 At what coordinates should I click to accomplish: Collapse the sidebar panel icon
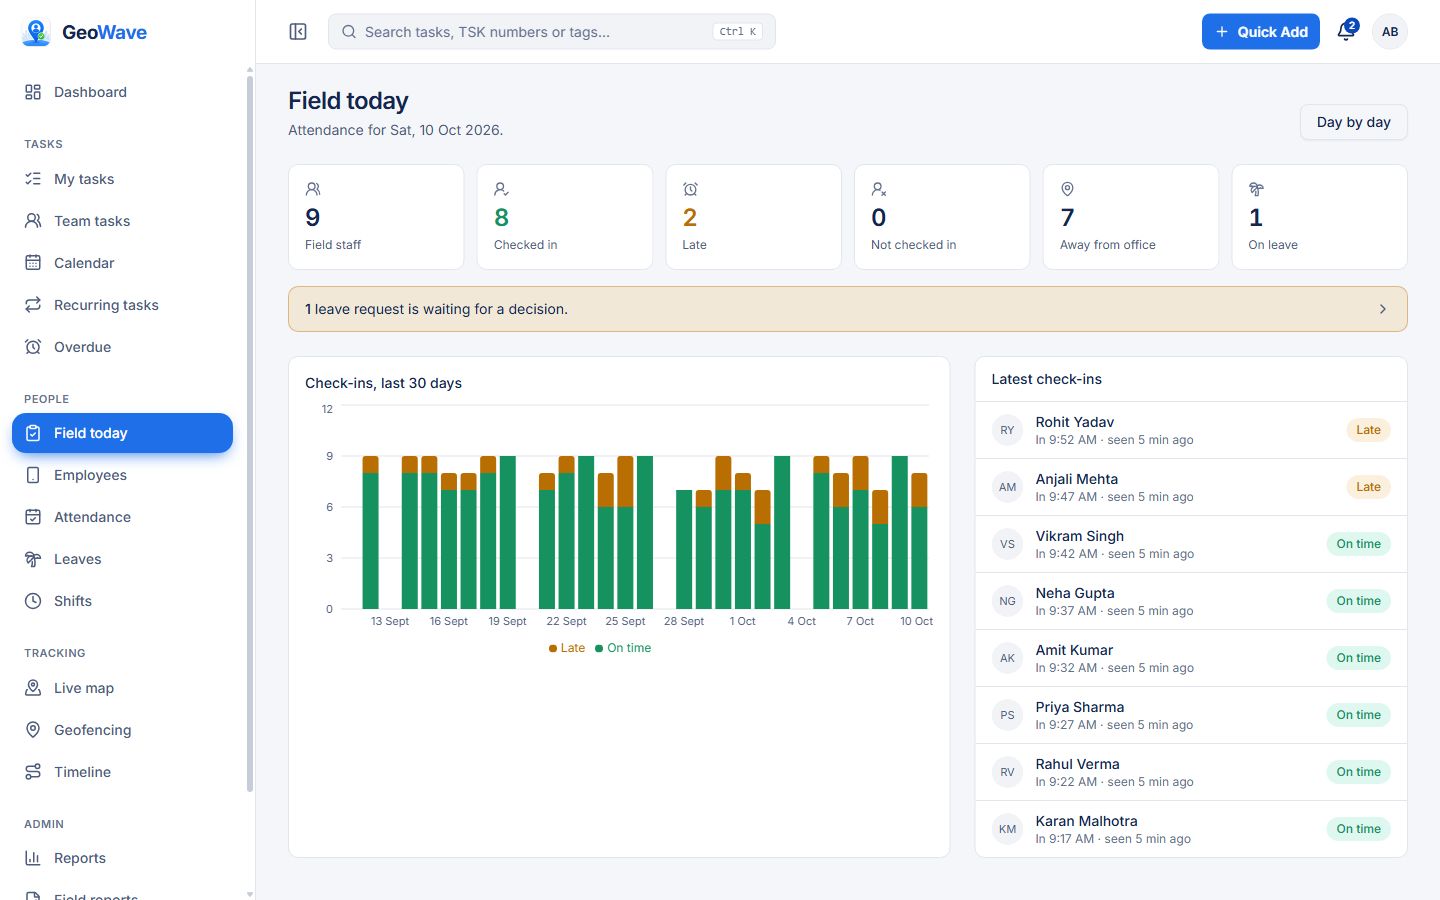click(298, 32)
